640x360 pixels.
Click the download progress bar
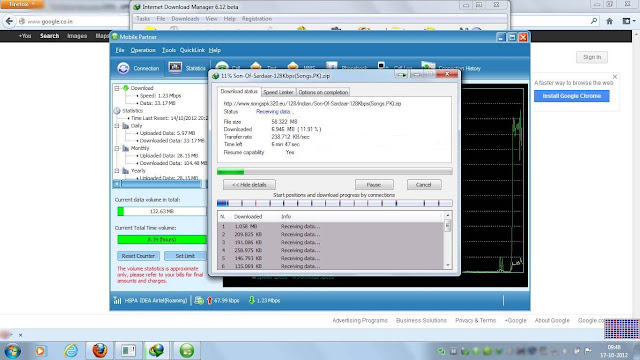tap(335, 171)
